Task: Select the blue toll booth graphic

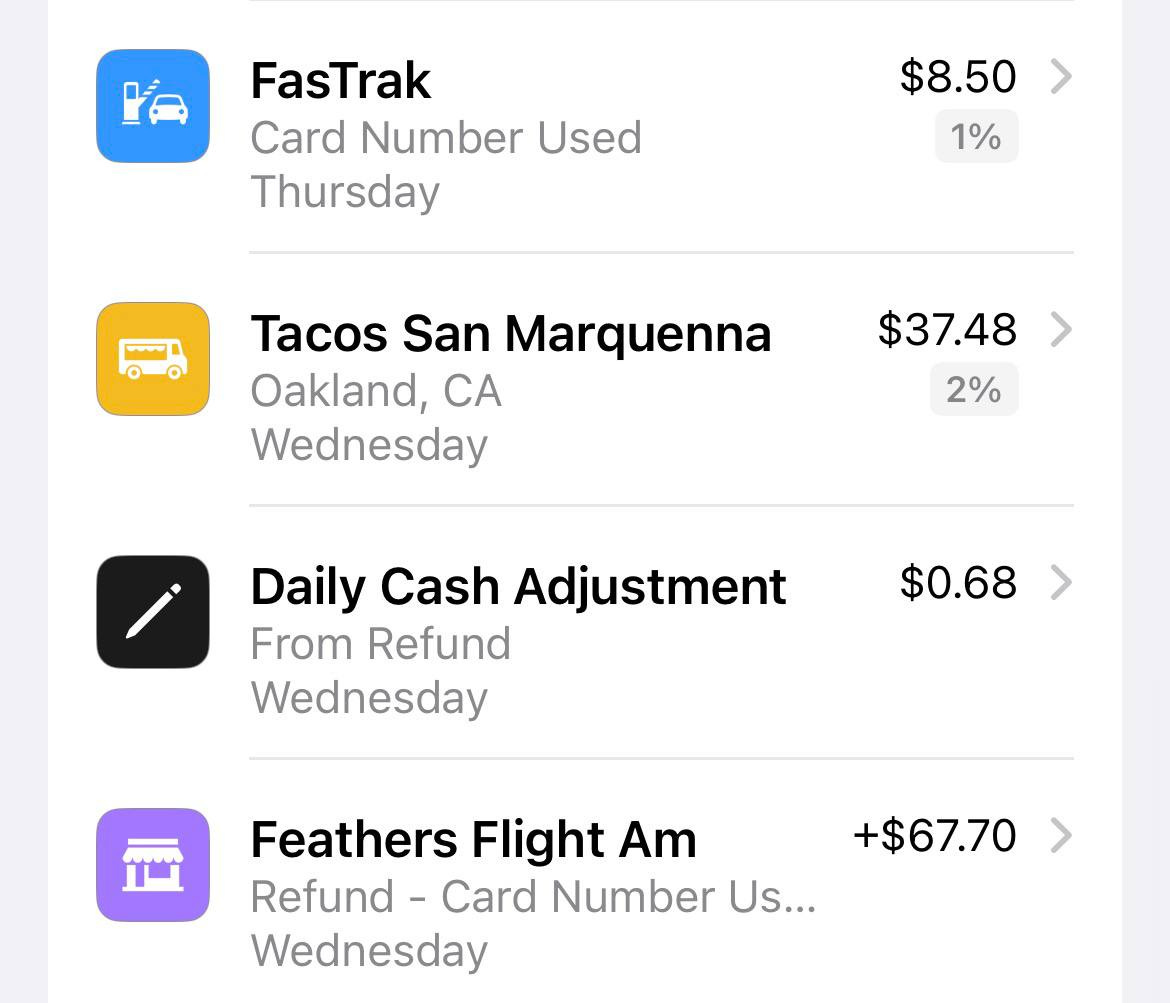Action: click(x=152, y=105)
